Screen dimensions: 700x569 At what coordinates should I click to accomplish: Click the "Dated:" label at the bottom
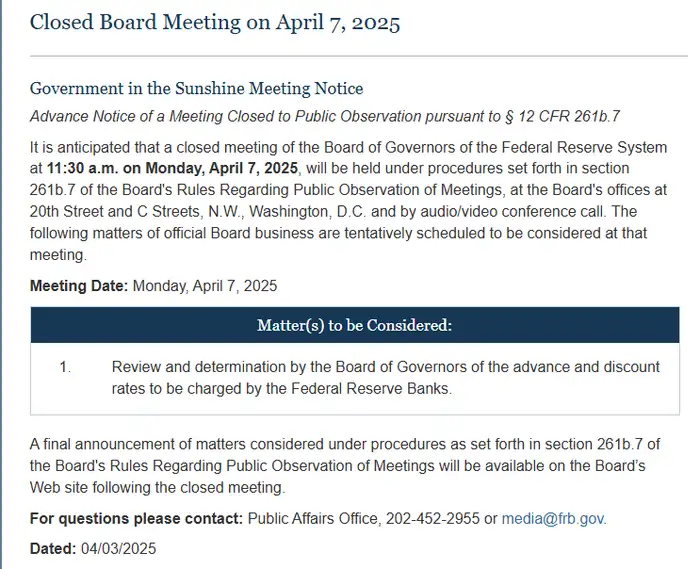pos(53,548)
